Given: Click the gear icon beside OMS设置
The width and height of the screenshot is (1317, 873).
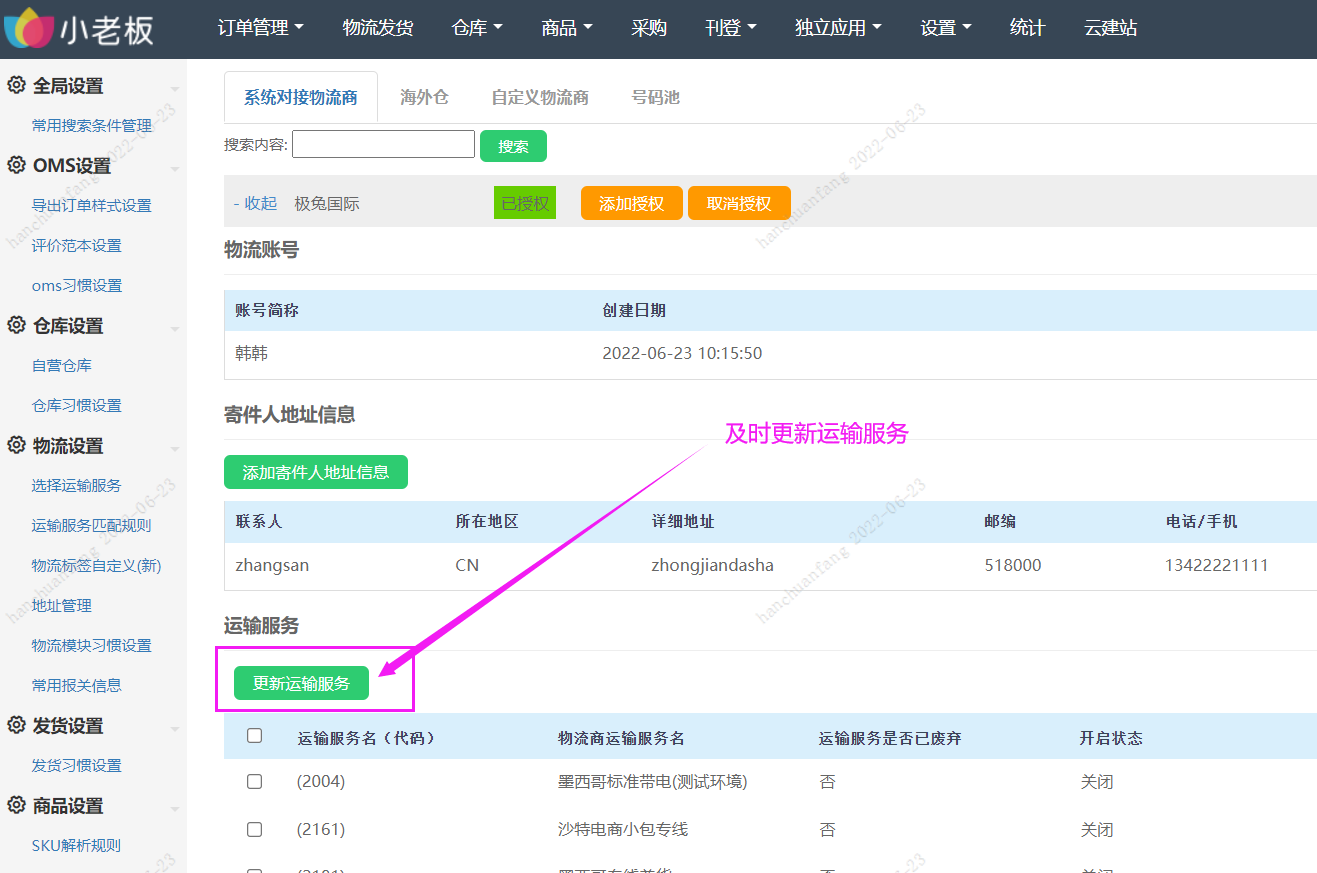Looking at the screenshot, I should pos(16,166).
